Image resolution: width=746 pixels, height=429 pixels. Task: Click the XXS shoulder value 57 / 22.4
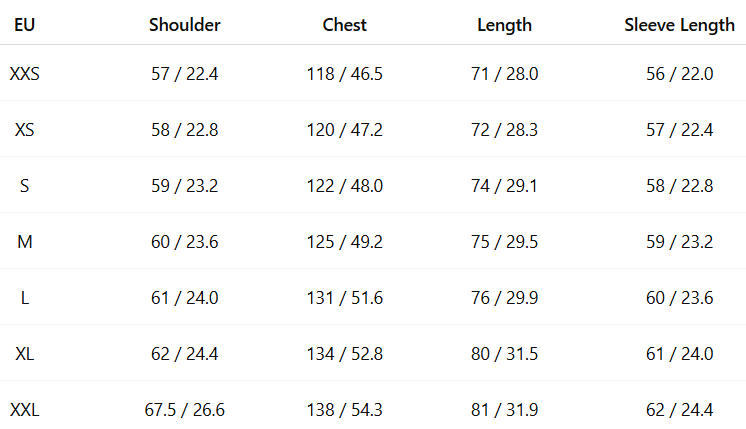pyautogui.click(x=184, y=73)
